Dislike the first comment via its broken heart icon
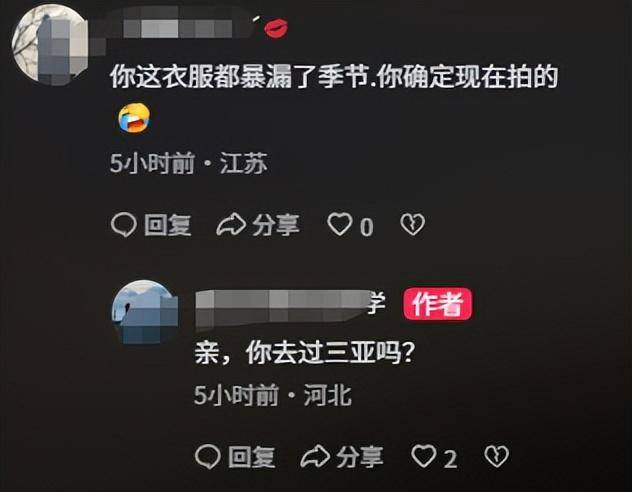The height and width of the screenshot is (492, 632). click(x=412, y=224)
